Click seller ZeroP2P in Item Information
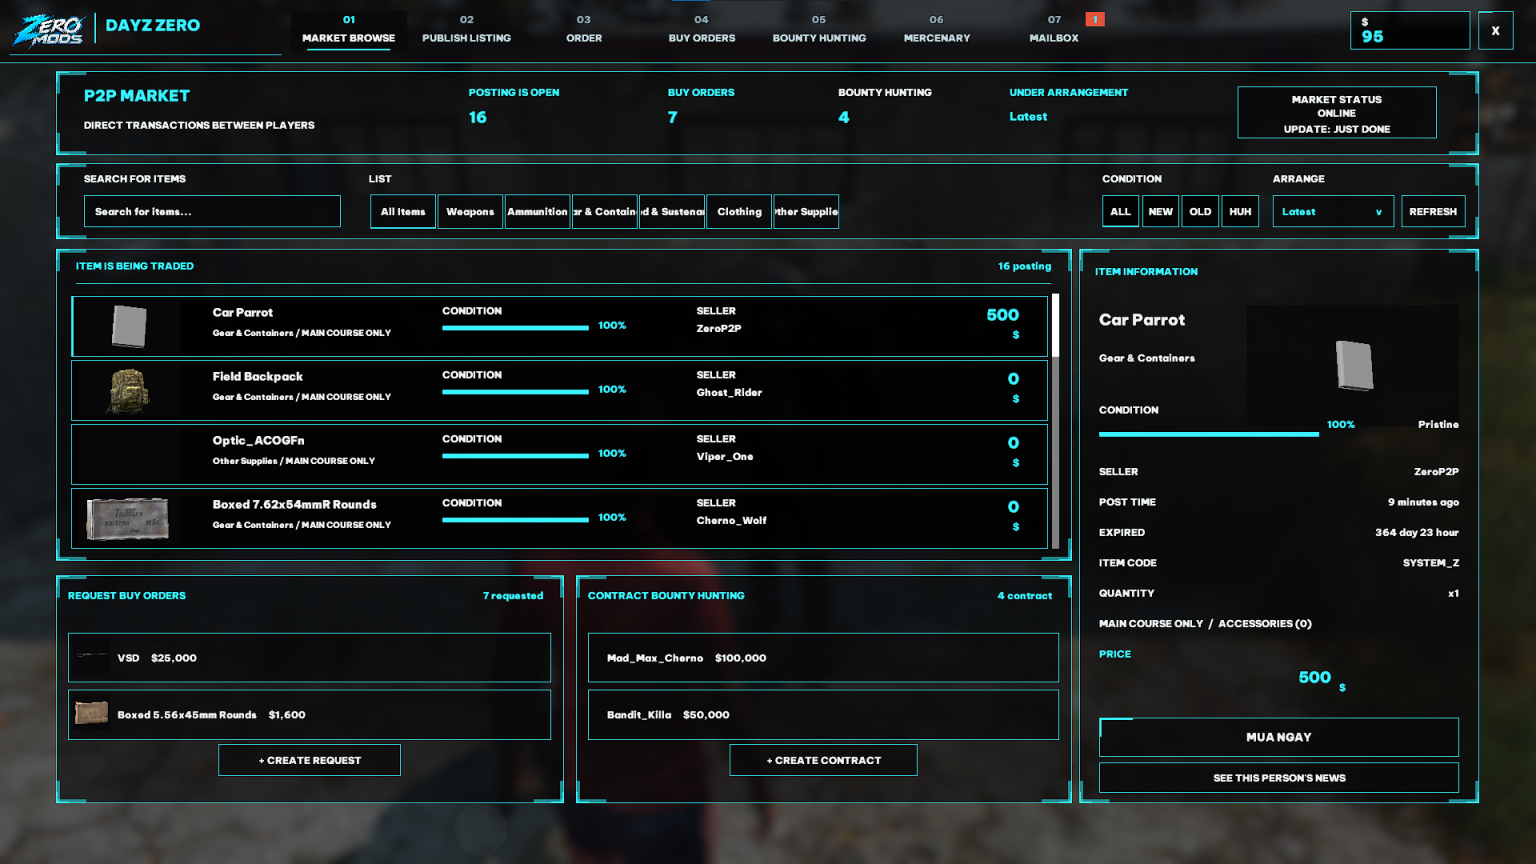1536x864 pixels. coord(1436,472)
